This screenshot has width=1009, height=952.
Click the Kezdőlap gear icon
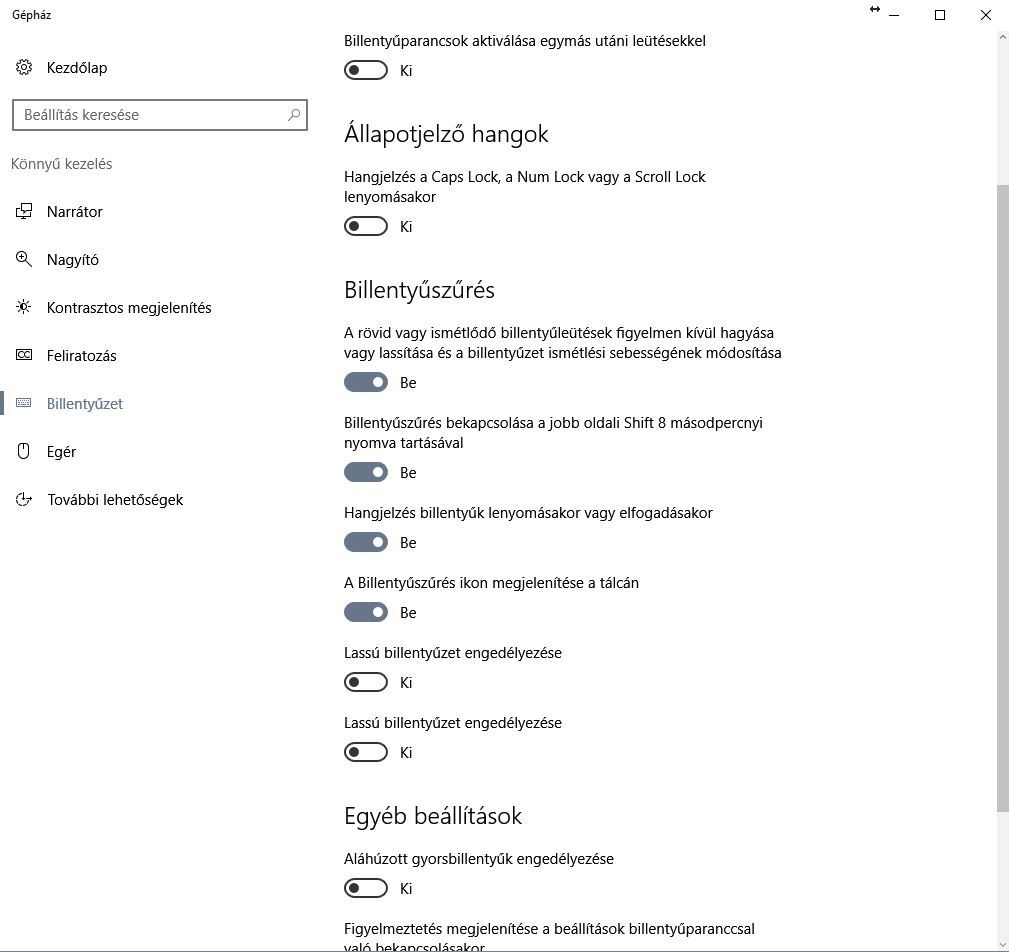pyautogui.click(x=24, y=67)
